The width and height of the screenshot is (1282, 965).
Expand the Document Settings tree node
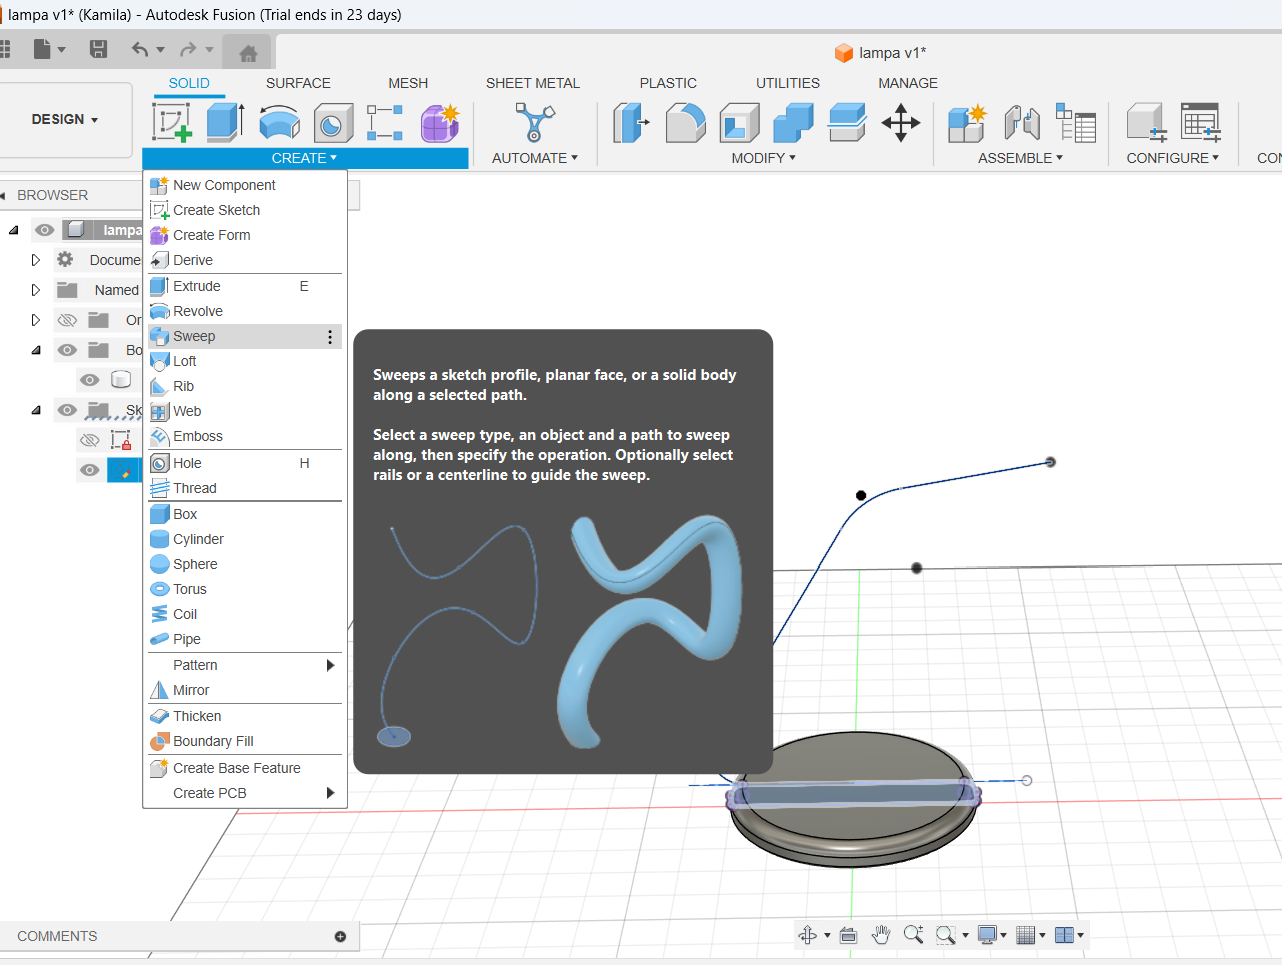click(x=36, y=260)
